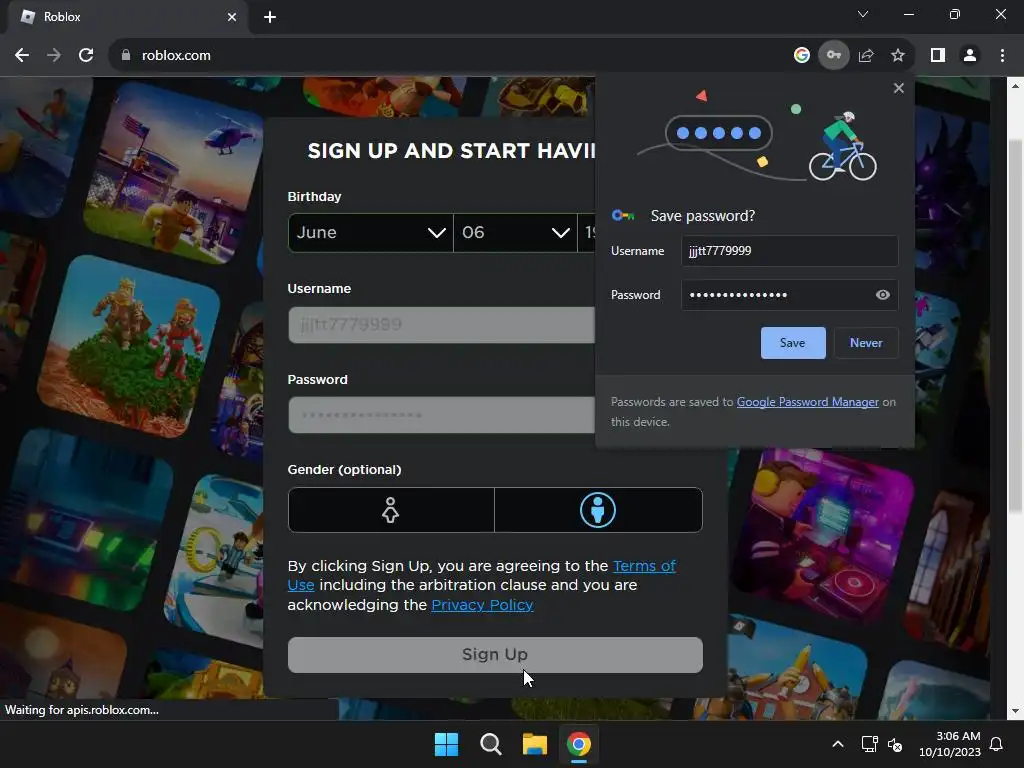
Task: Open the clock showing 3:06 AM
Action: tap(950, 744)
